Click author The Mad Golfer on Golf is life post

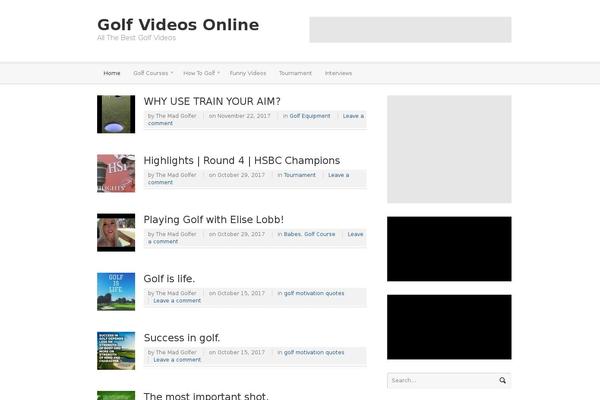176,293
